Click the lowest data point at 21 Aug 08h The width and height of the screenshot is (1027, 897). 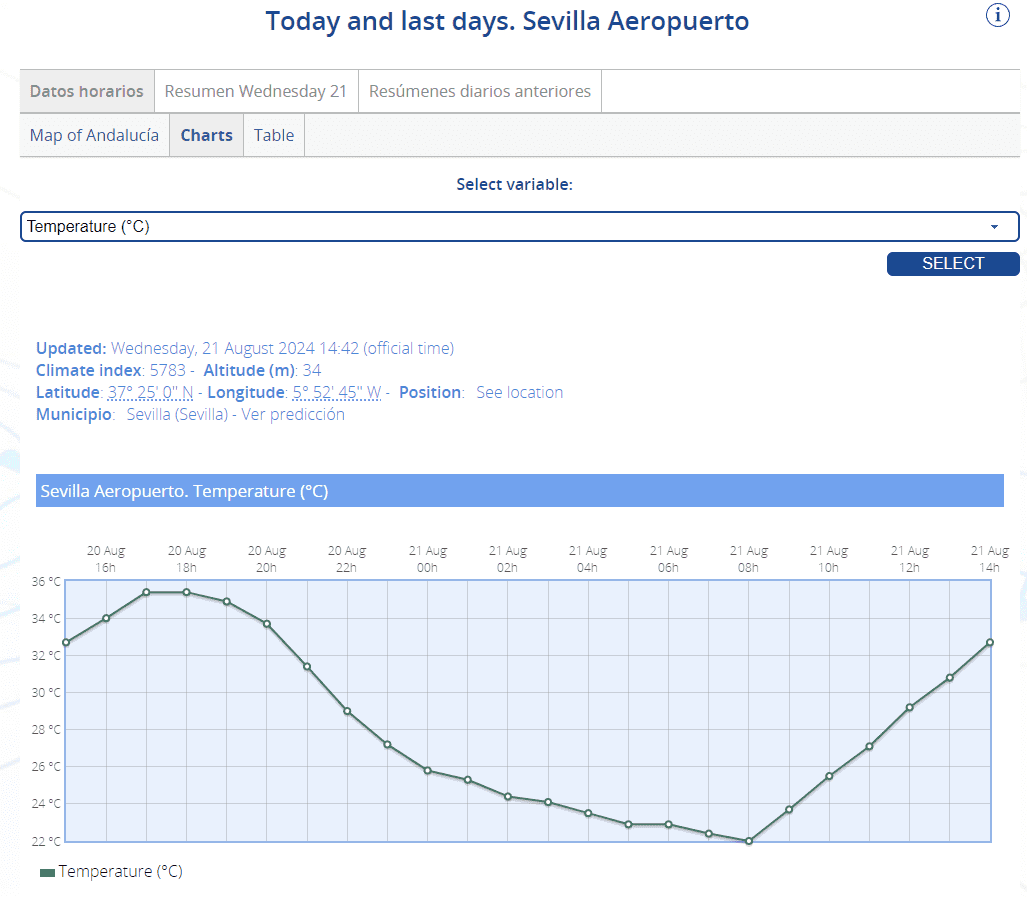[749, 841]
